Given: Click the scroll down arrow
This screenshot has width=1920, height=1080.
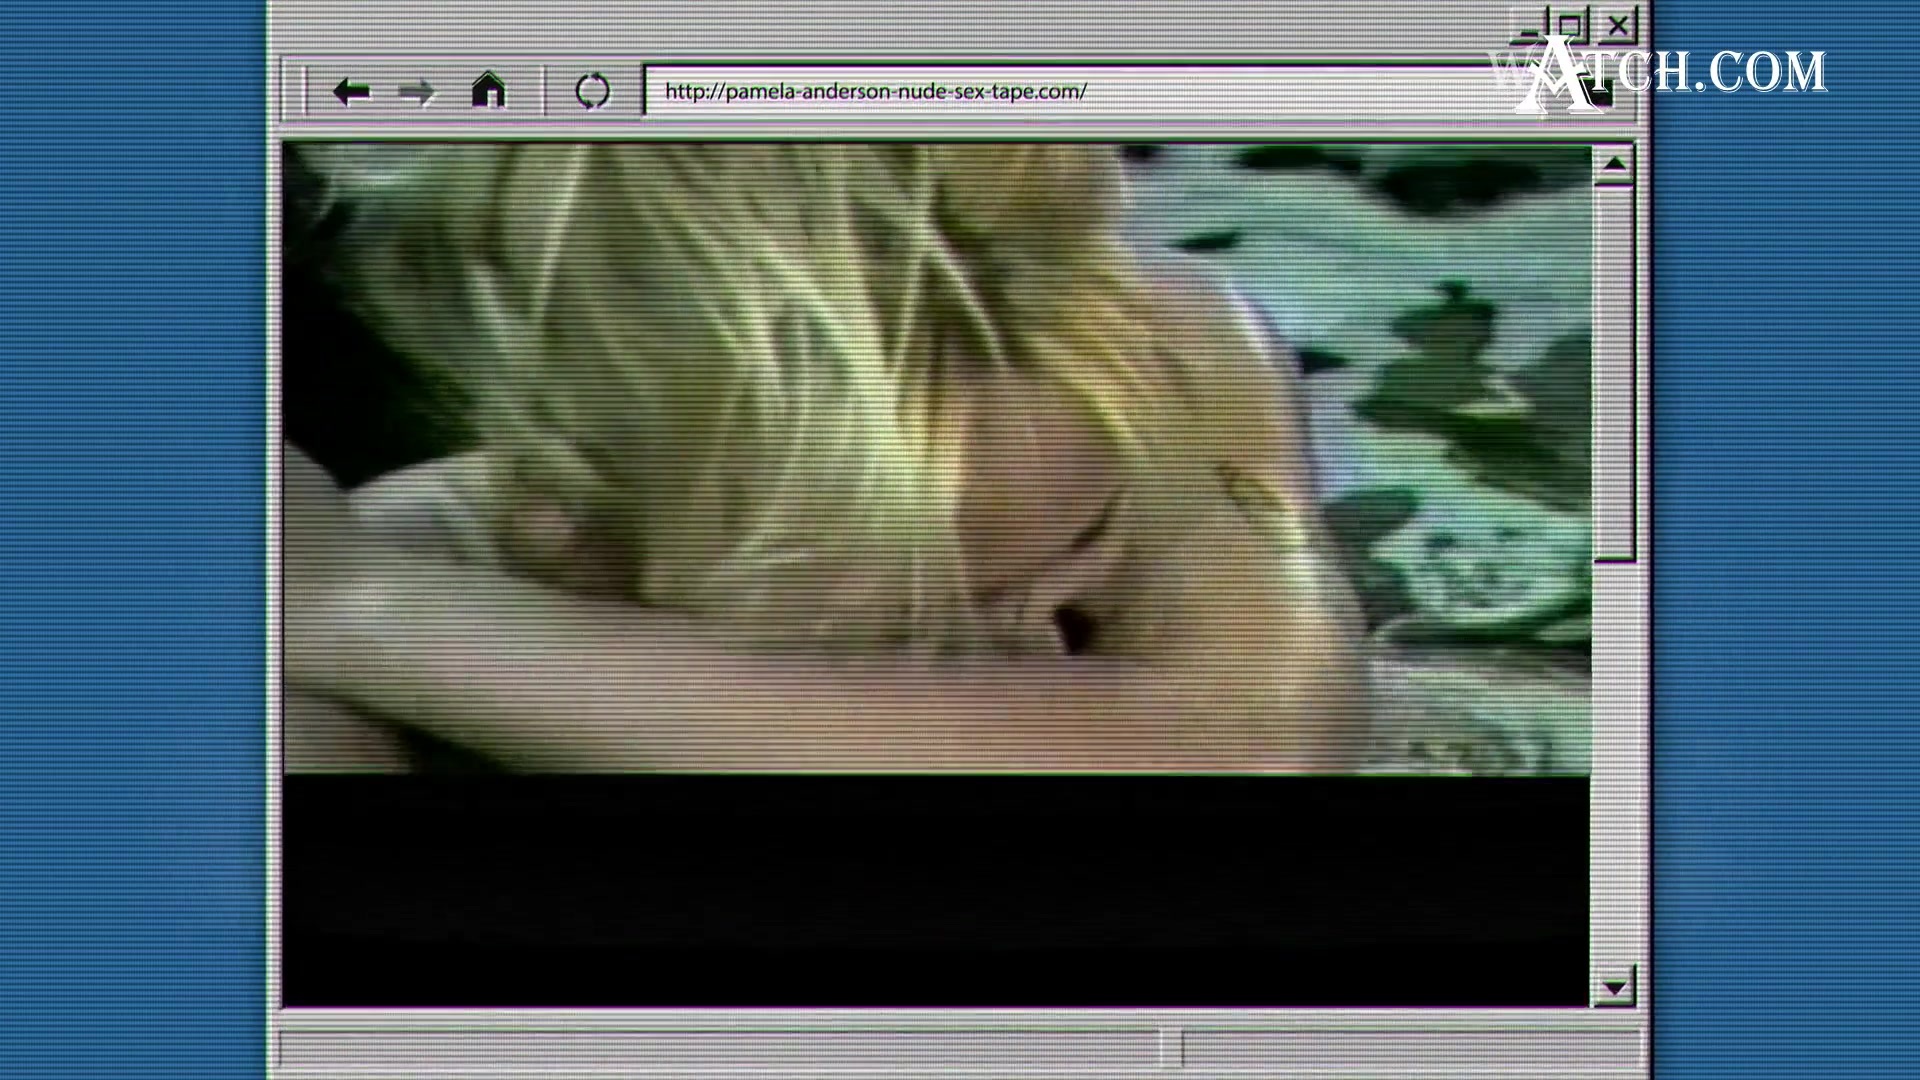Looking at the screenshot, I should [x=1614, y=988].
